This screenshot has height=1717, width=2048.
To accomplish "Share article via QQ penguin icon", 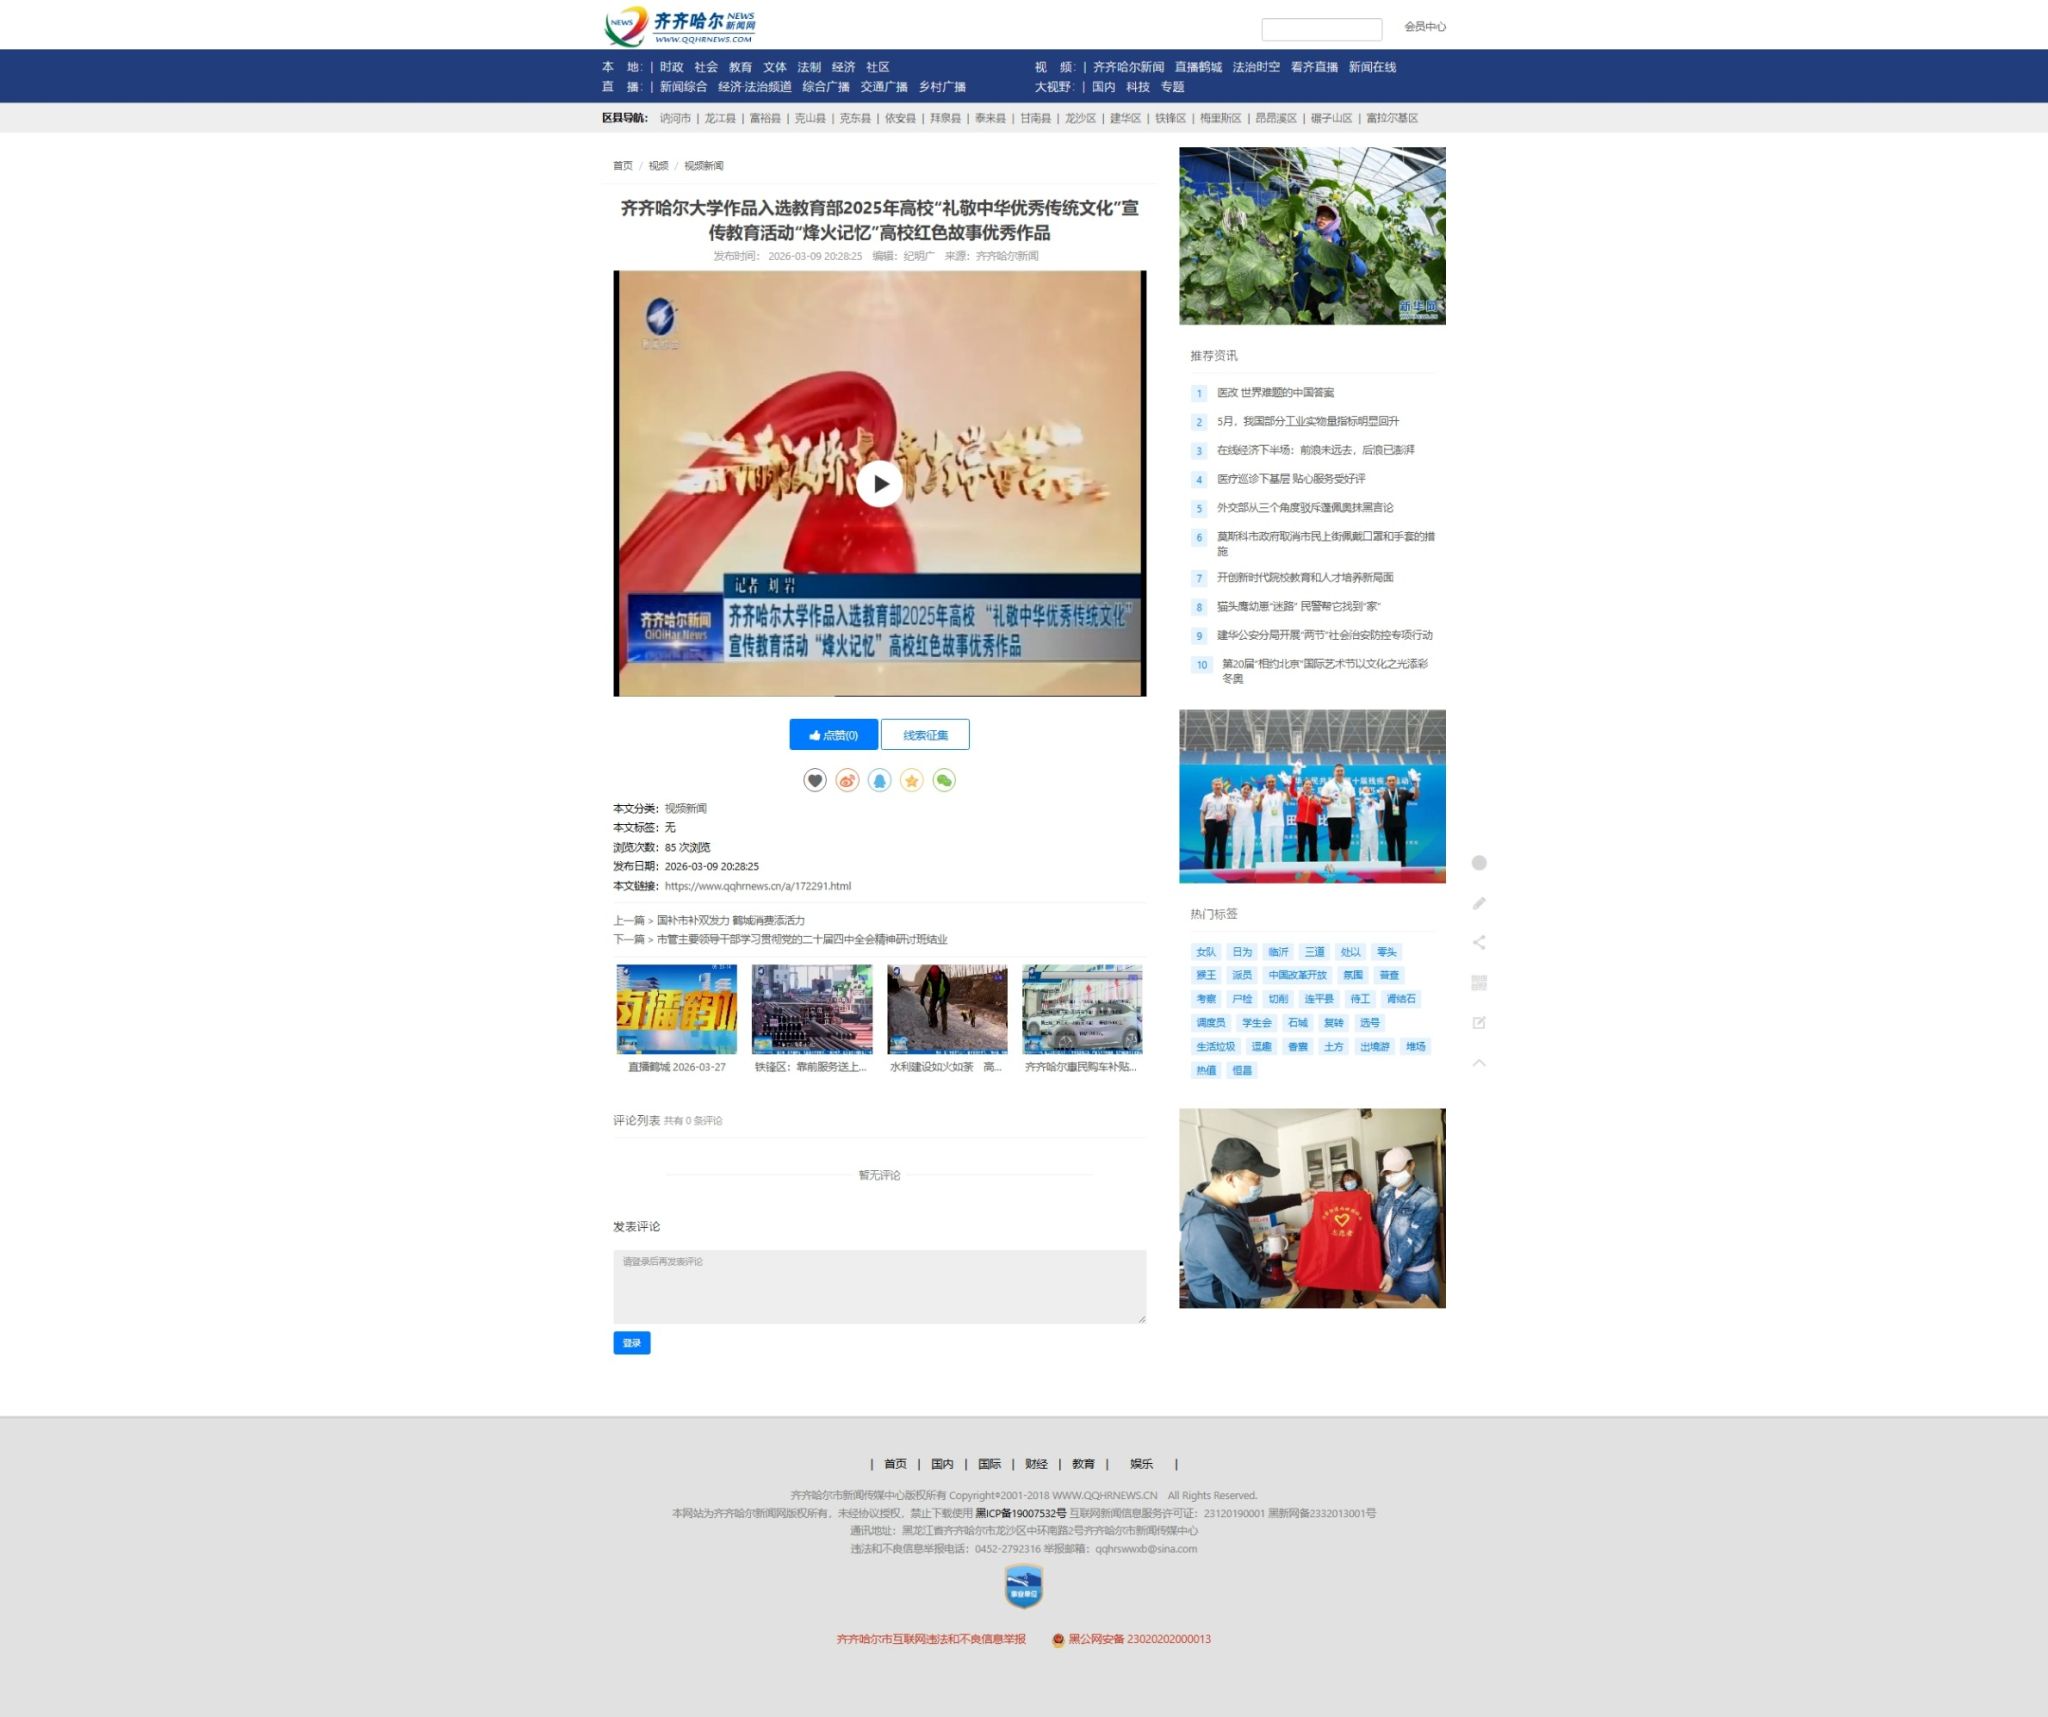I will pyautogui.click(x=879, y=780).
